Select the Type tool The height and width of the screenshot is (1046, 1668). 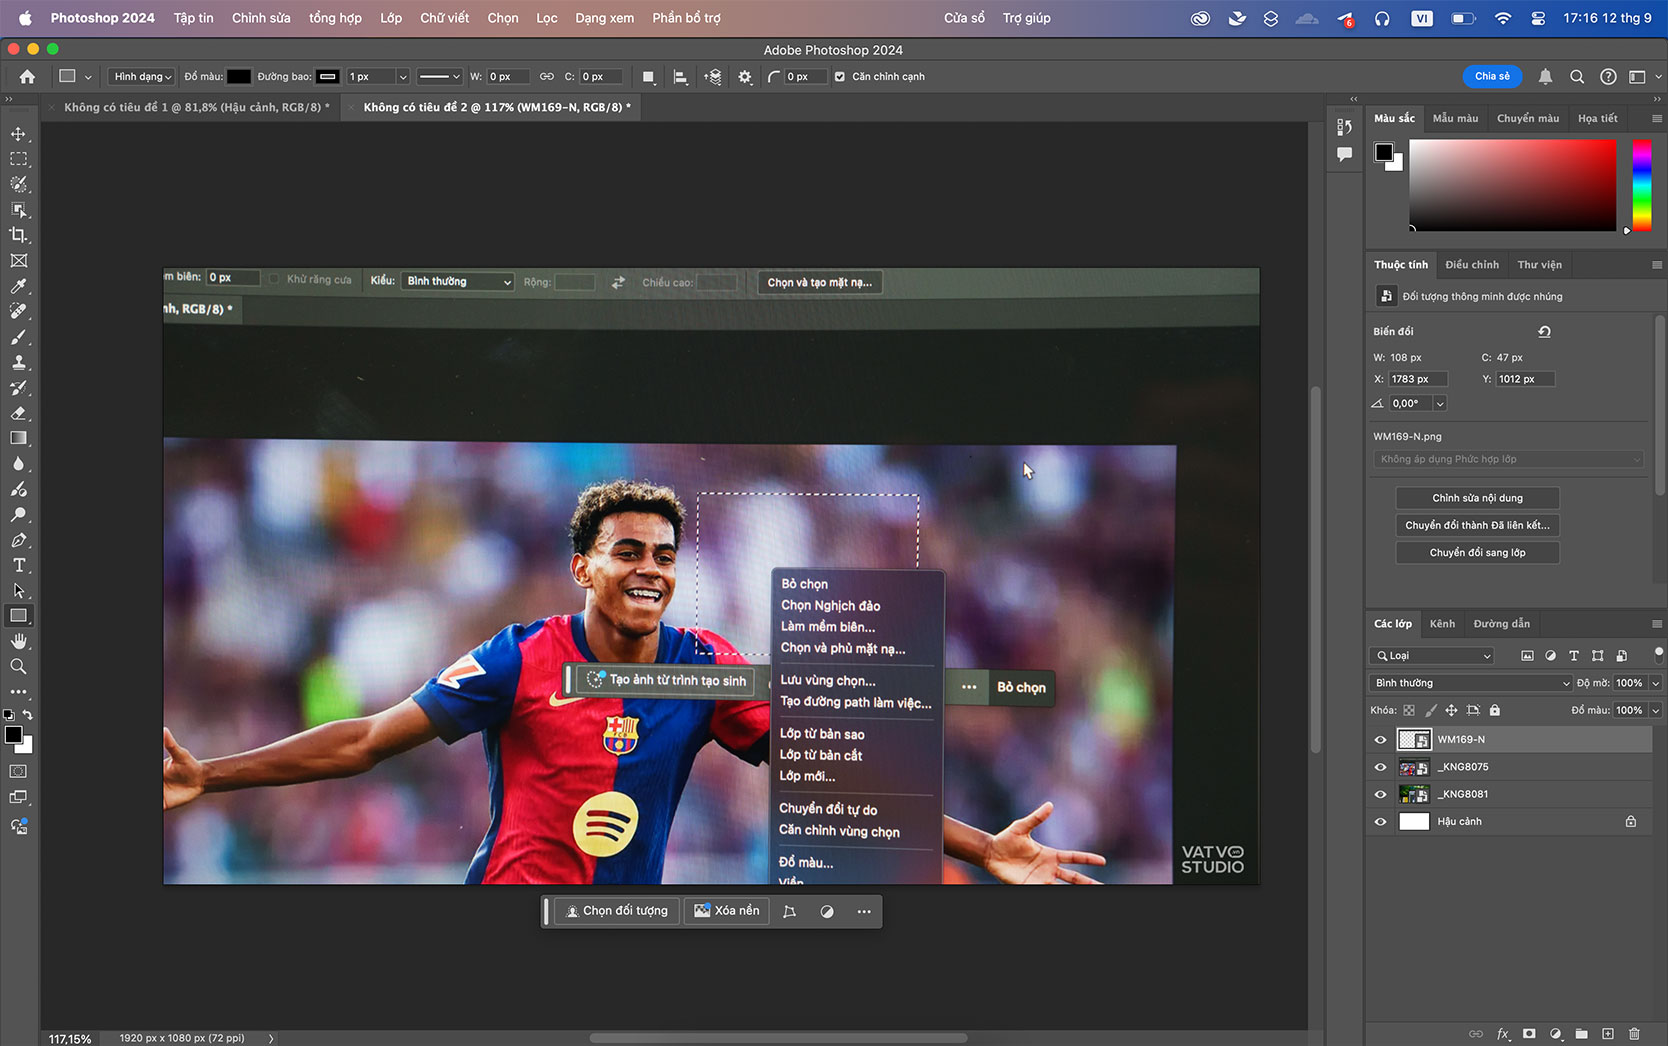[x=18, y=565]
